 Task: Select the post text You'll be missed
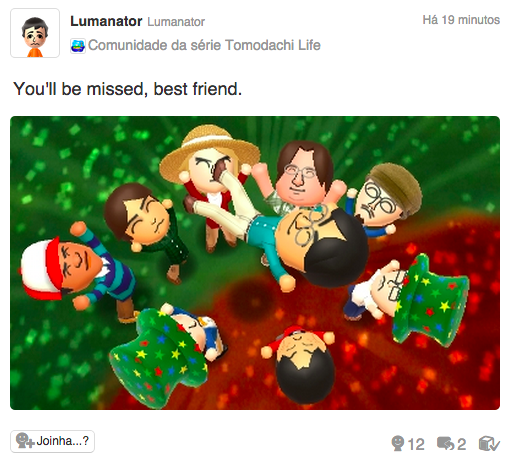79,89
